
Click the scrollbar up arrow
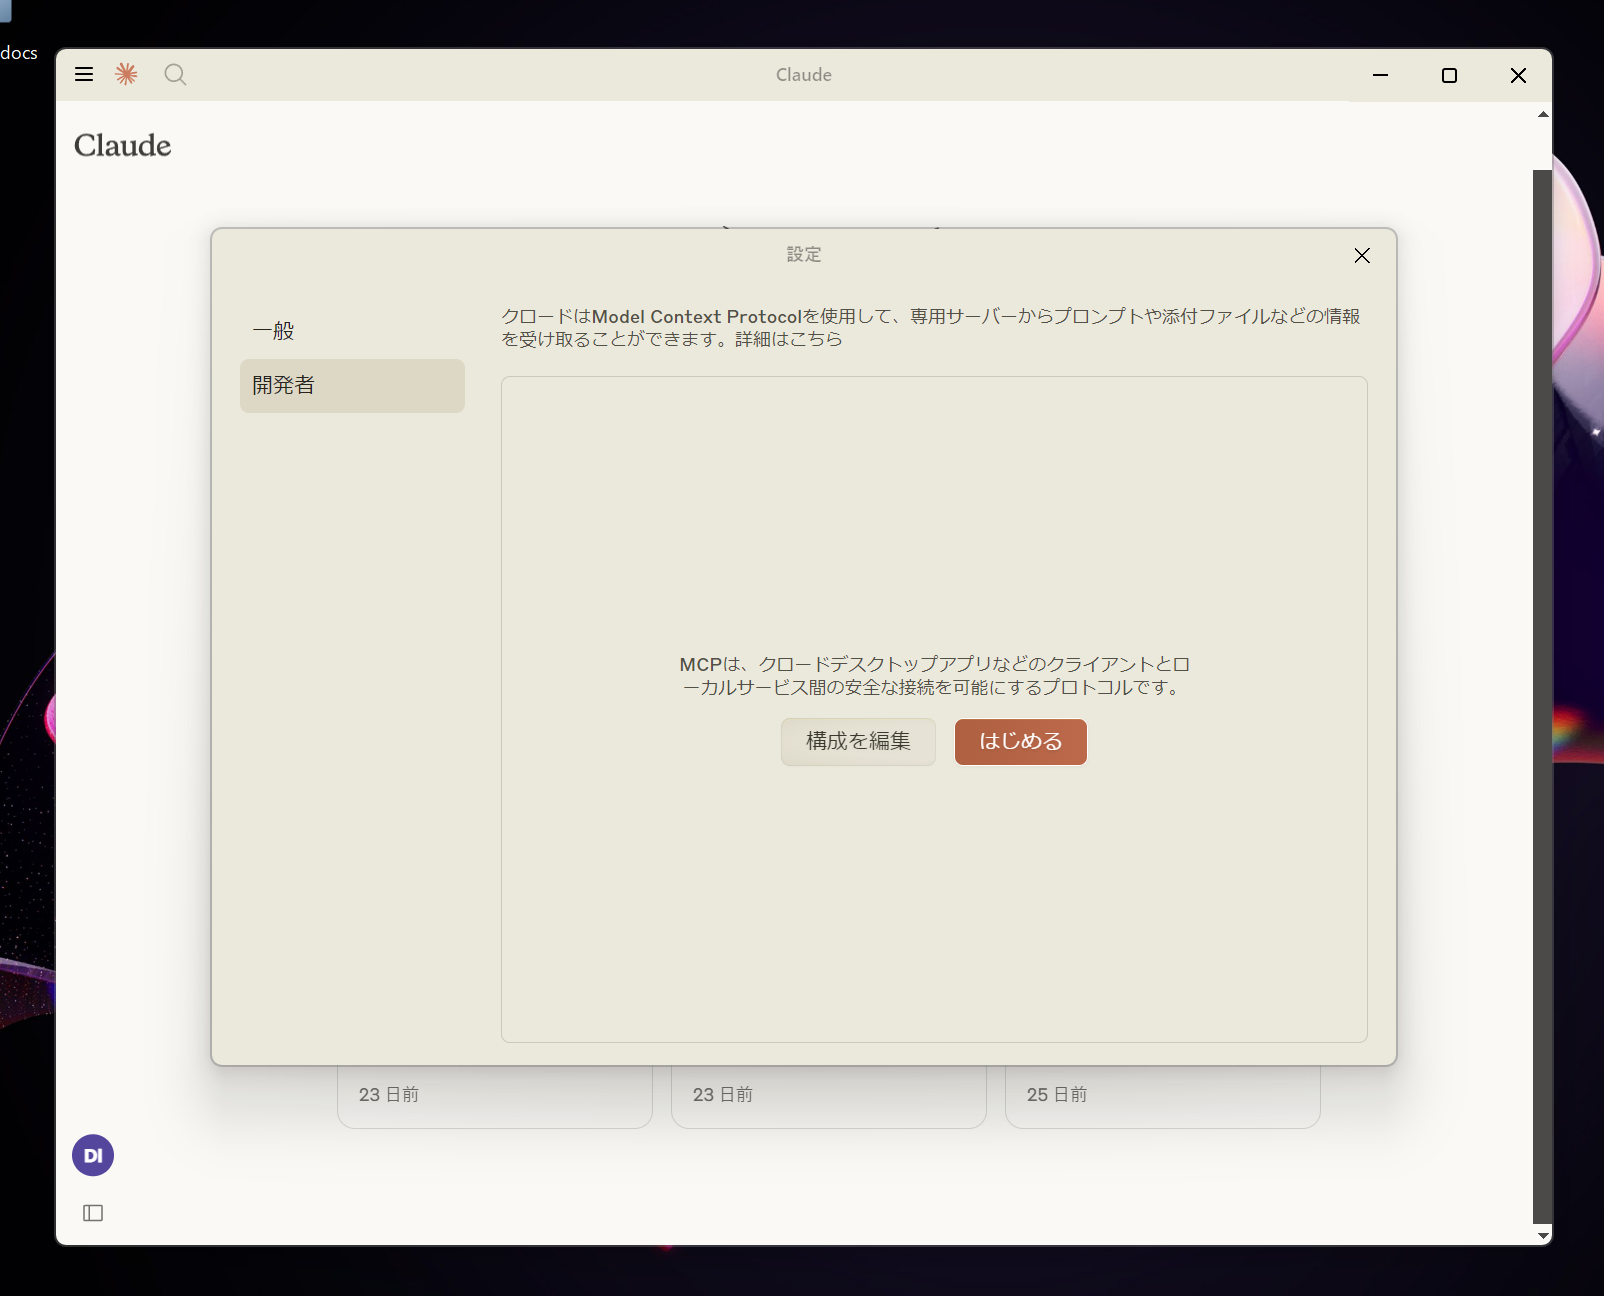[x=1542, y=114]
